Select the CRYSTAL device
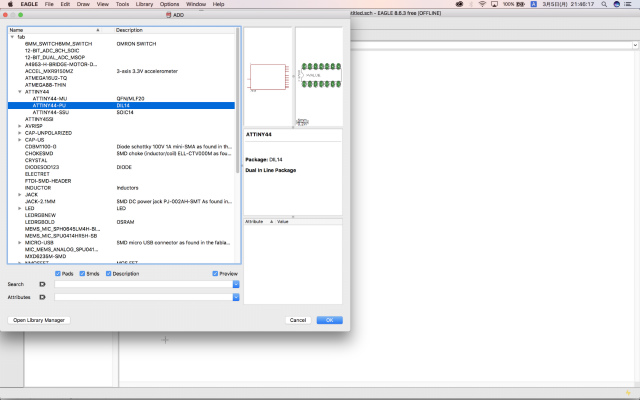640x400 pixels. [36, 160]
